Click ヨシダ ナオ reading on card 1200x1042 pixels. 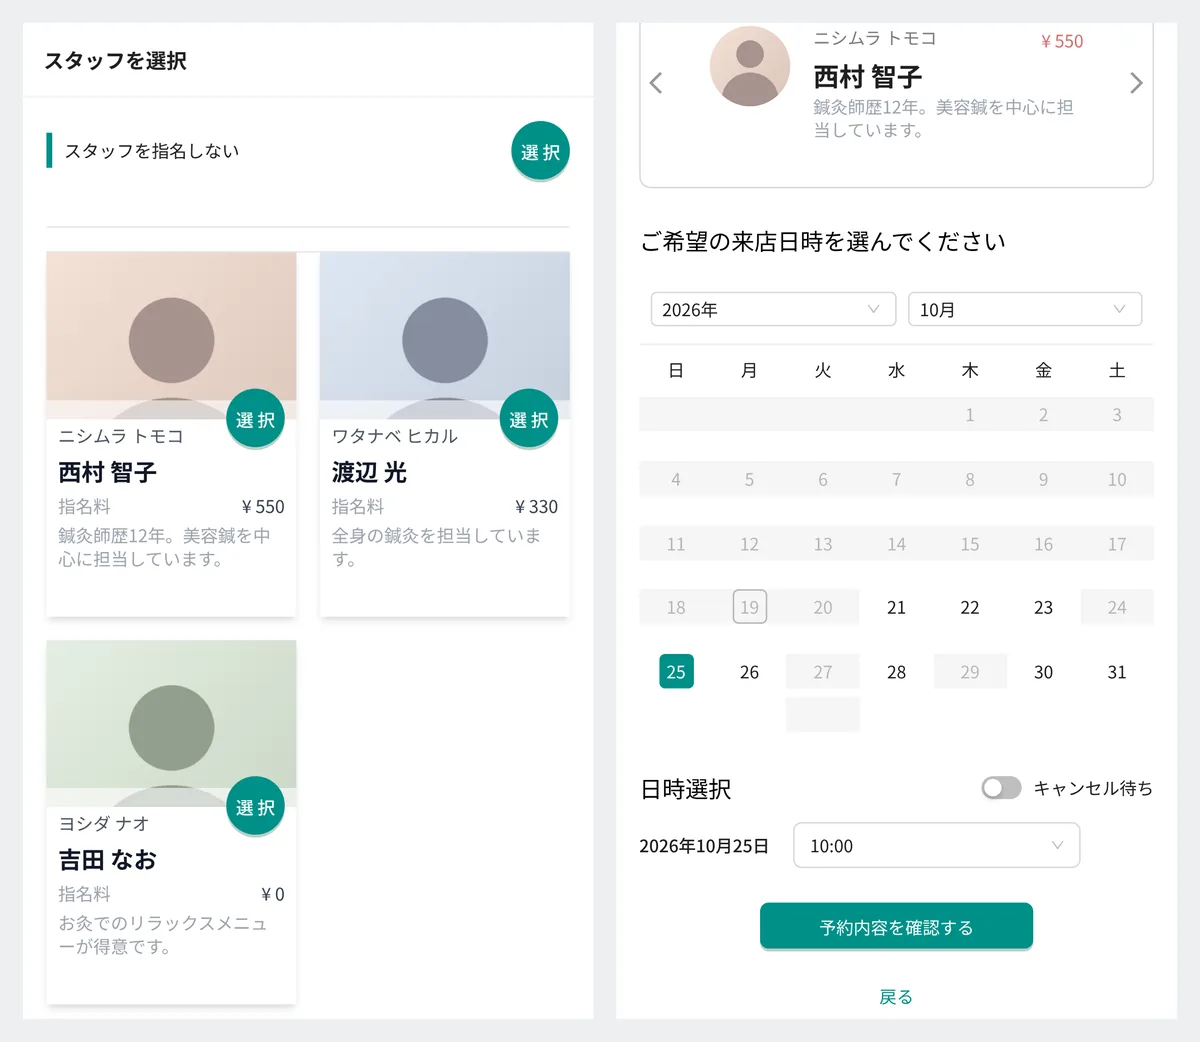[104, 824]
